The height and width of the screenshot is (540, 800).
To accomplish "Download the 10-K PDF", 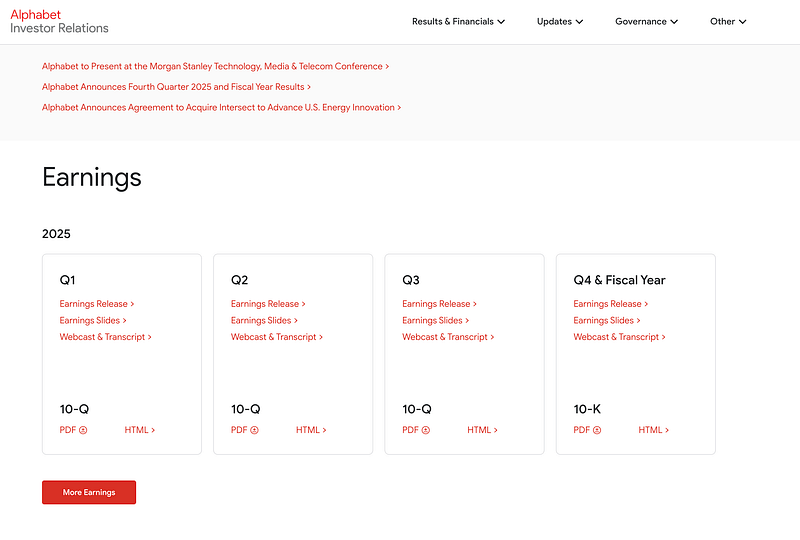I will [x=587, y=430].
